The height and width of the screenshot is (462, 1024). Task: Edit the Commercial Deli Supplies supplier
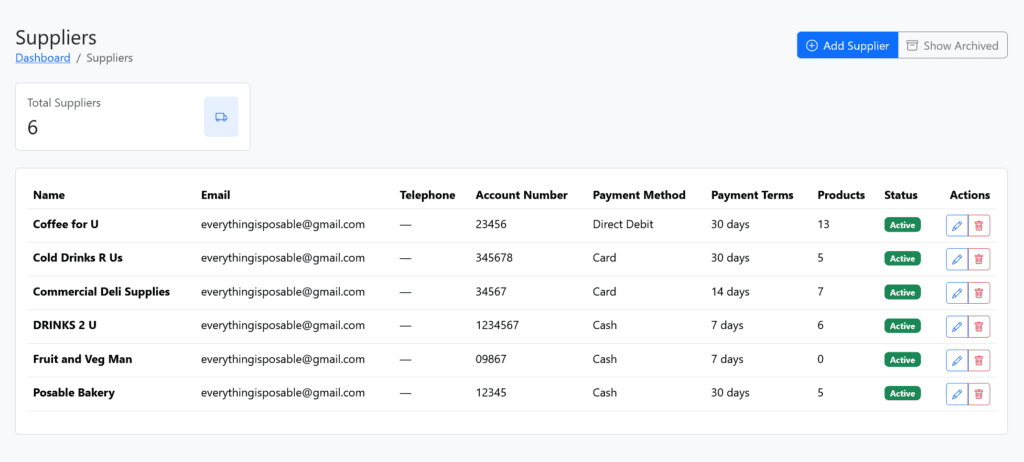957,293
